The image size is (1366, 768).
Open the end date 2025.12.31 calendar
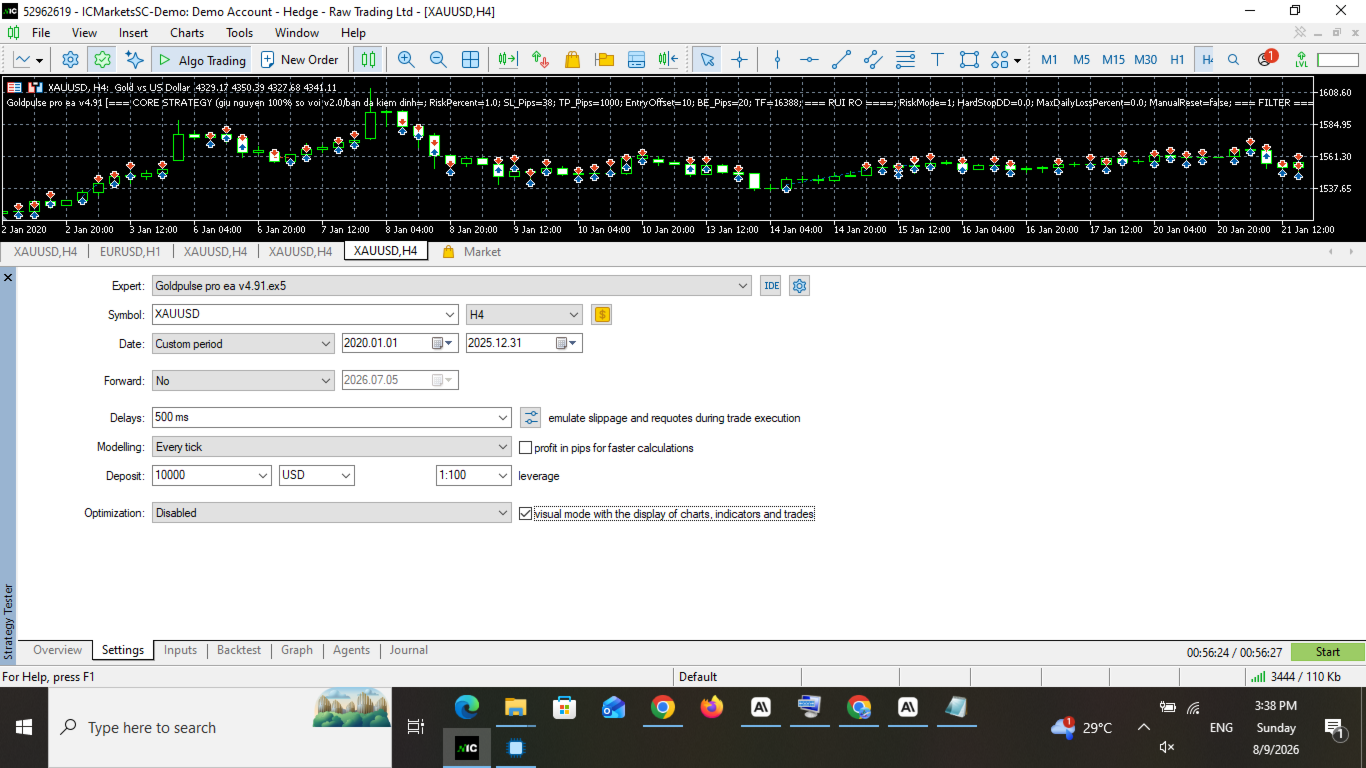pyautogui.click(x=567, y=343)
